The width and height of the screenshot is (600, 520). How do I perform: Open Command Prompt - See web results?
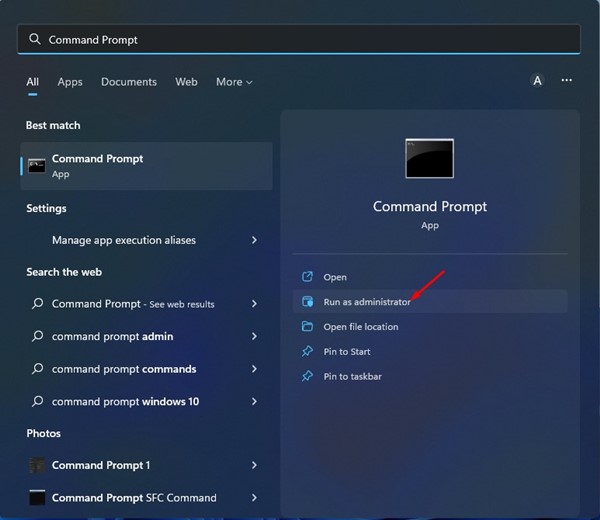pos(133,304)
